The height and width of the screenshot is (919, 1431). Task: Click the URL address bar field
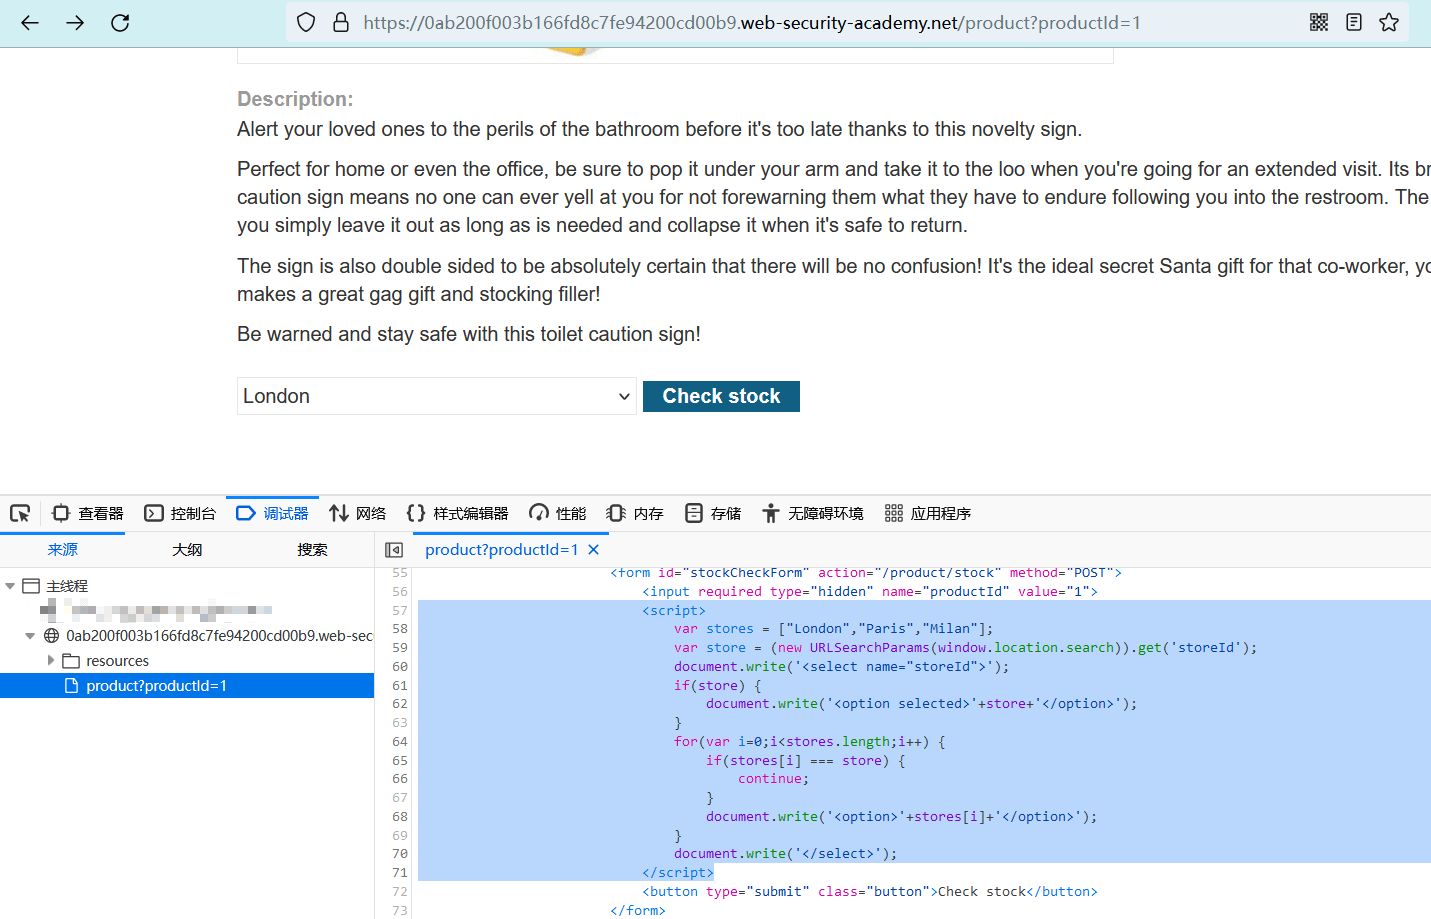pyautogui.click(x=750, y=22)
